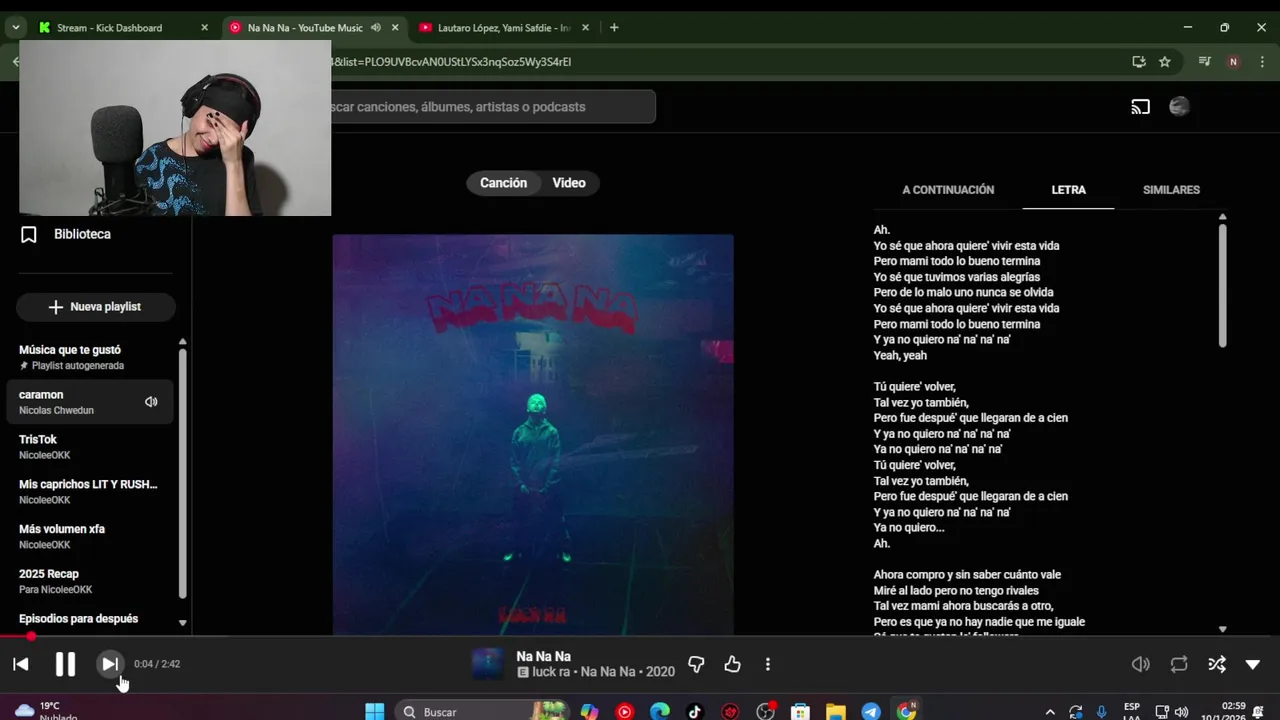
Task: Click the Na Na Na album artwork
Action: tap(533, 434)
